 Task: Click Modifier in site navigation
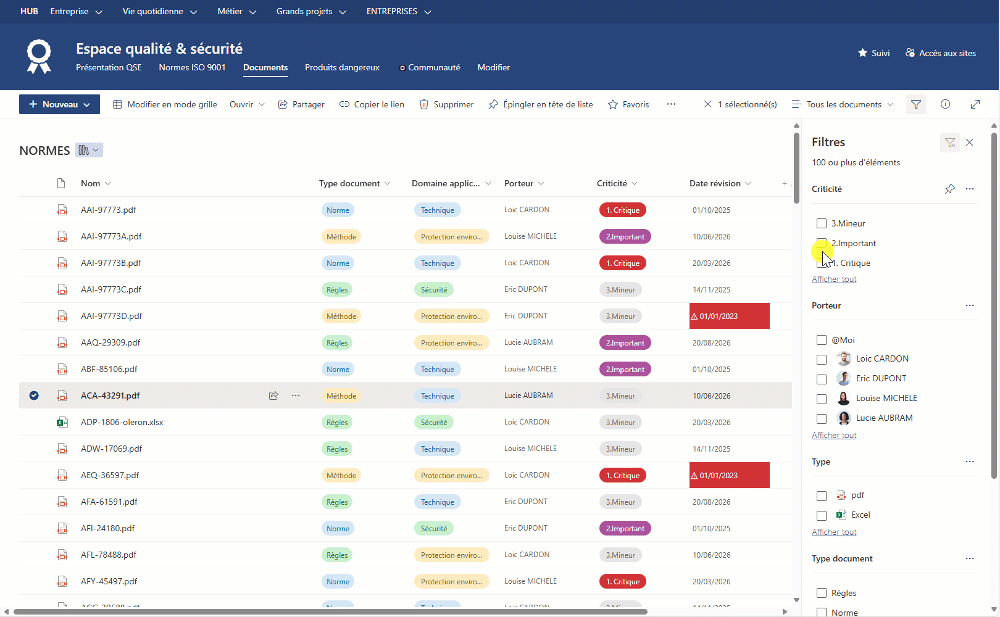click(494, 67)
